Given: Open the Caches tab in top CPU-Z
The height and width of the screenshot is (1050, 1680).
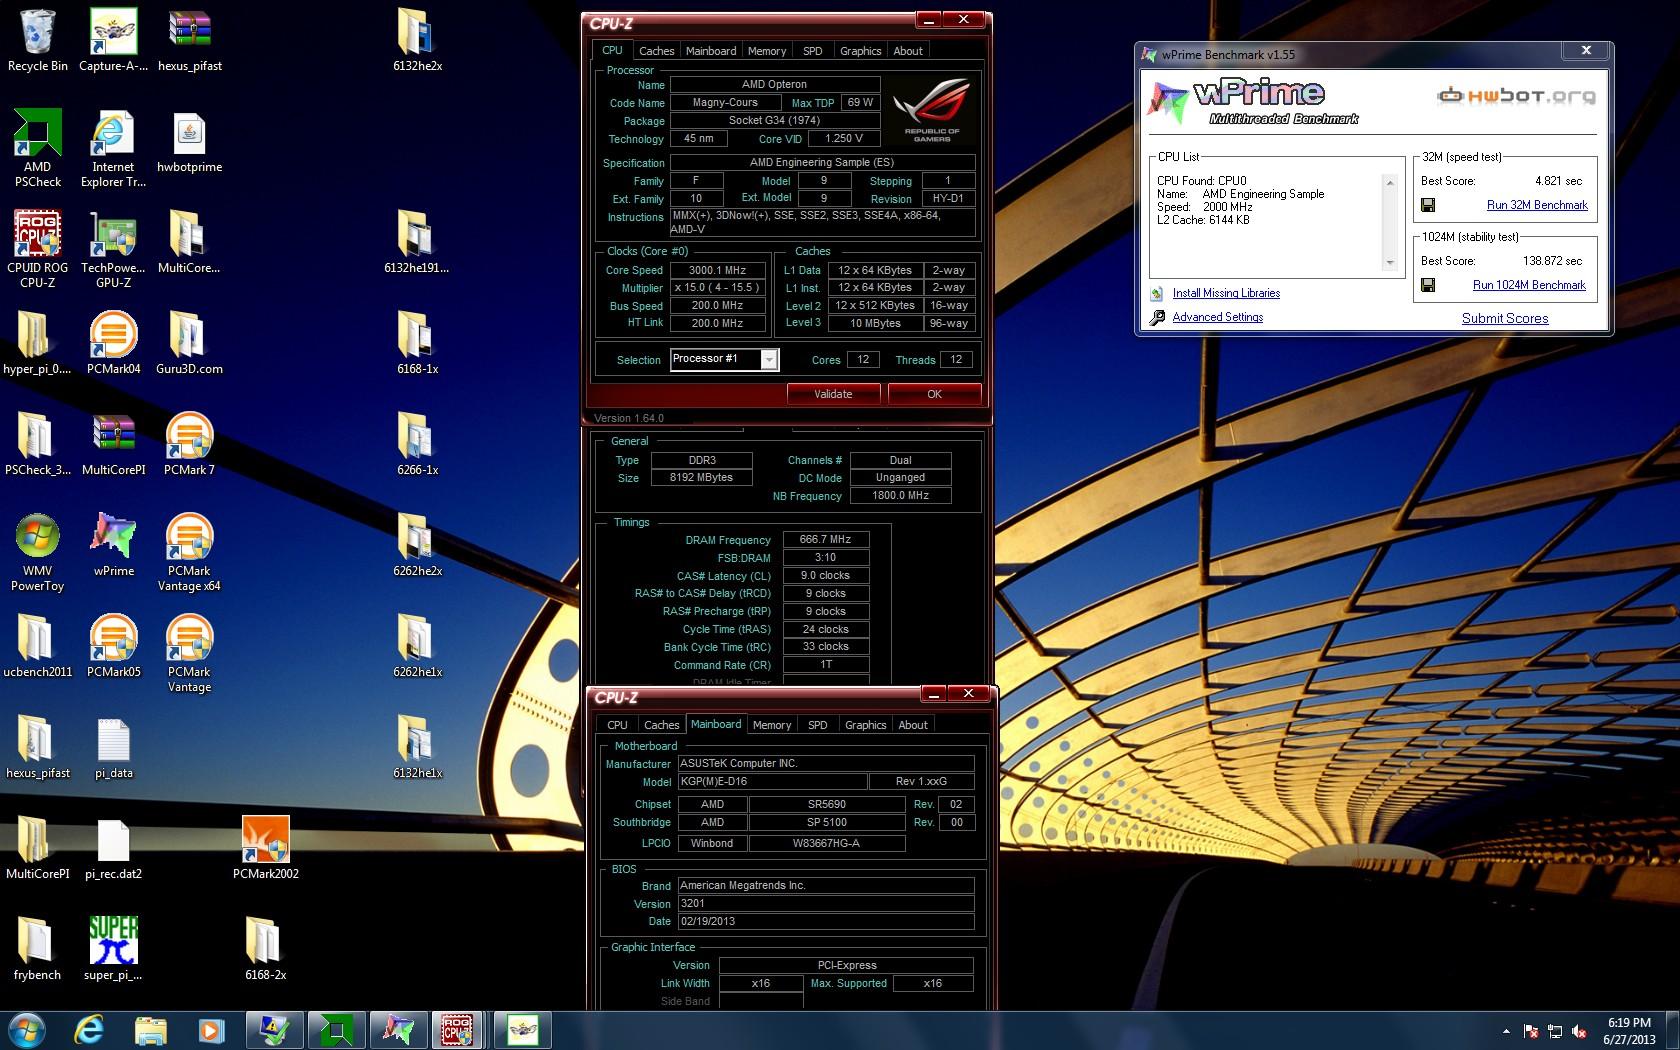Looking at the screenshot, I should tap(656, 51).
